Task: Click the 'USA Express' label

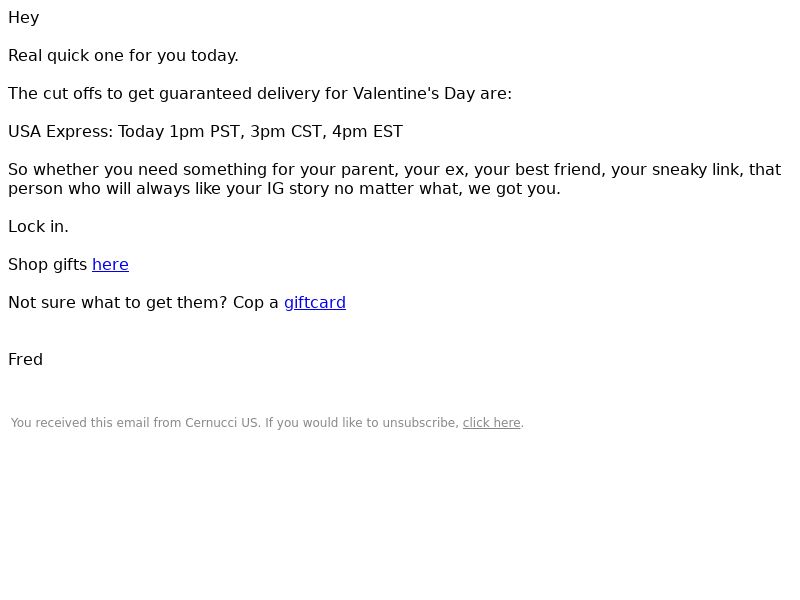Action: (x=60, y=132)
